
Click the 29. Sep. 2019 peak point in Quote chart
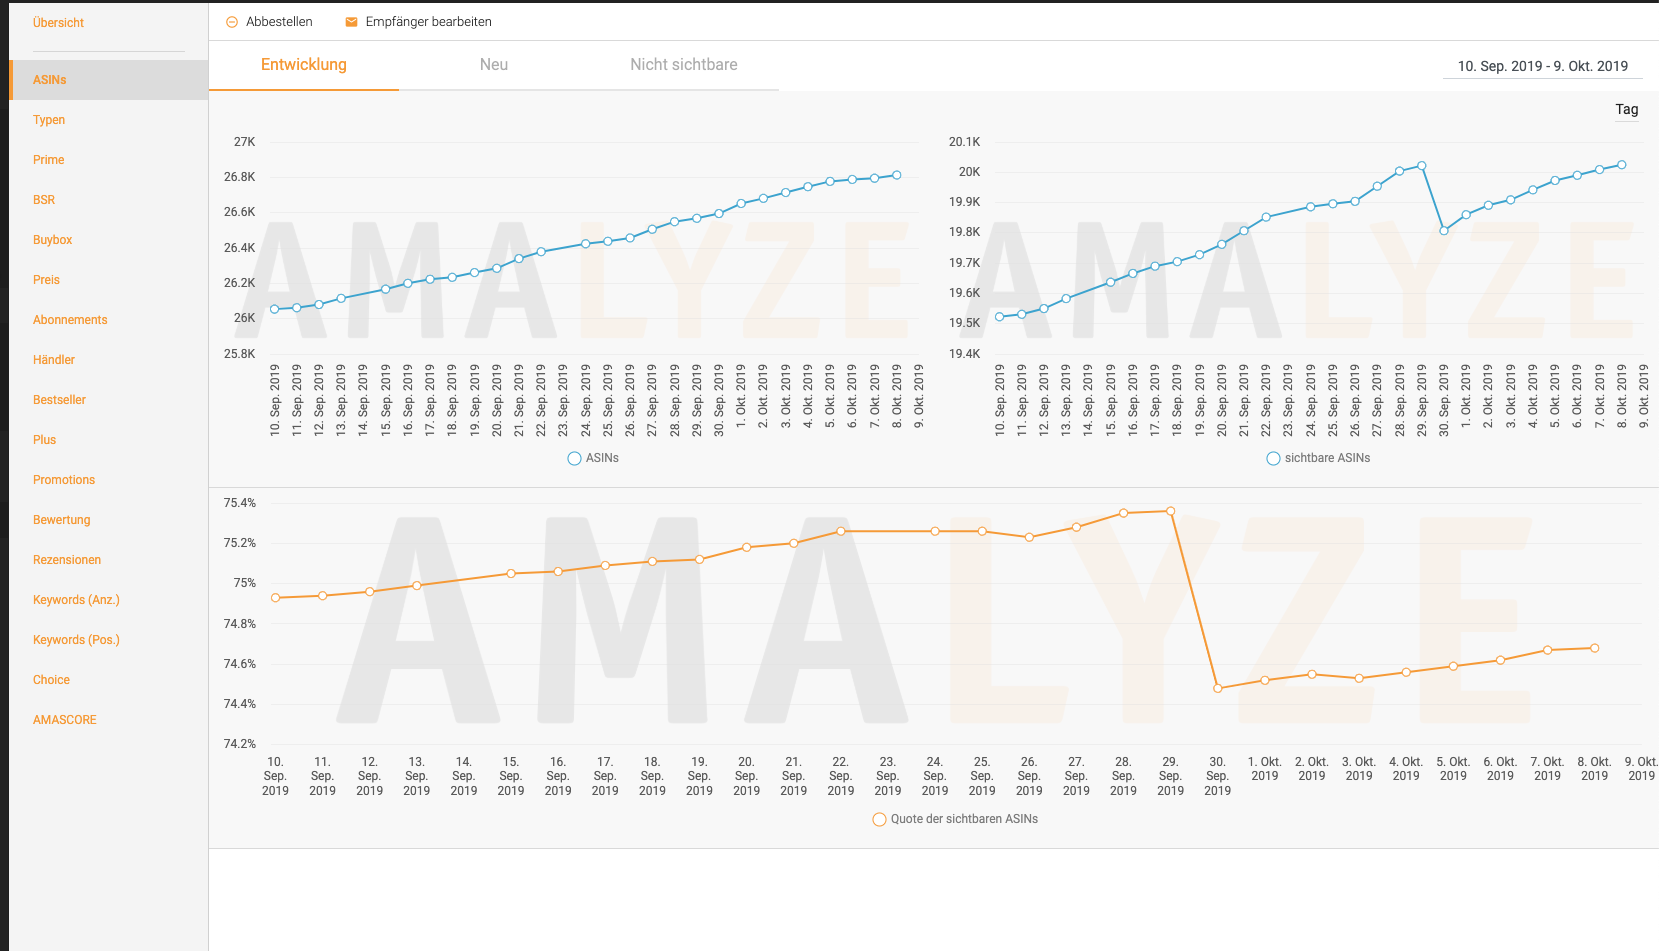pos(1170,511)
